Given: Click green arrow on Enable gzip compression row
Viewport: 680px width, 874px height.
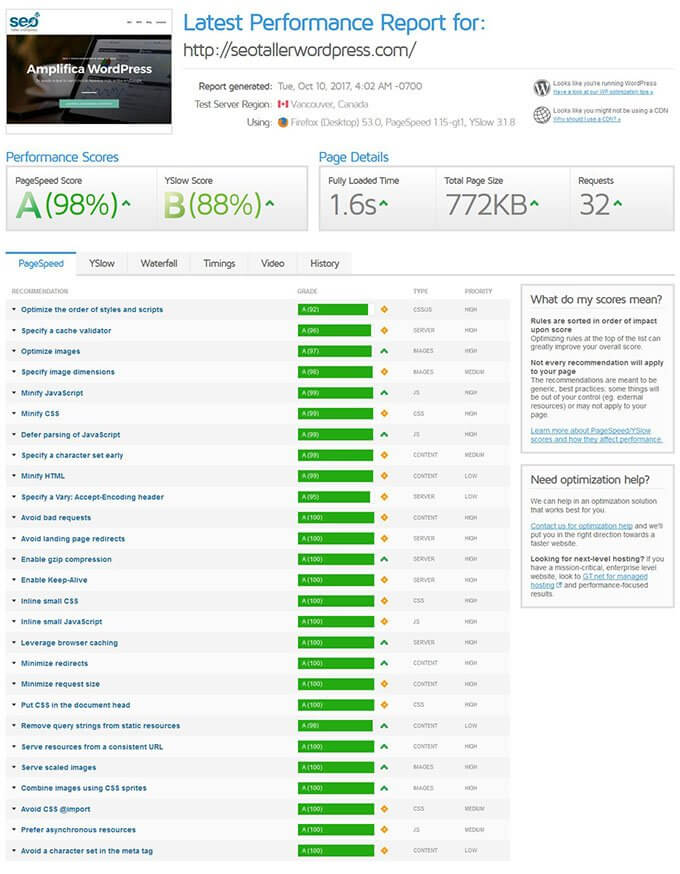Looking at the screenshot, I should pyautogui.click(x=384, y=559).
